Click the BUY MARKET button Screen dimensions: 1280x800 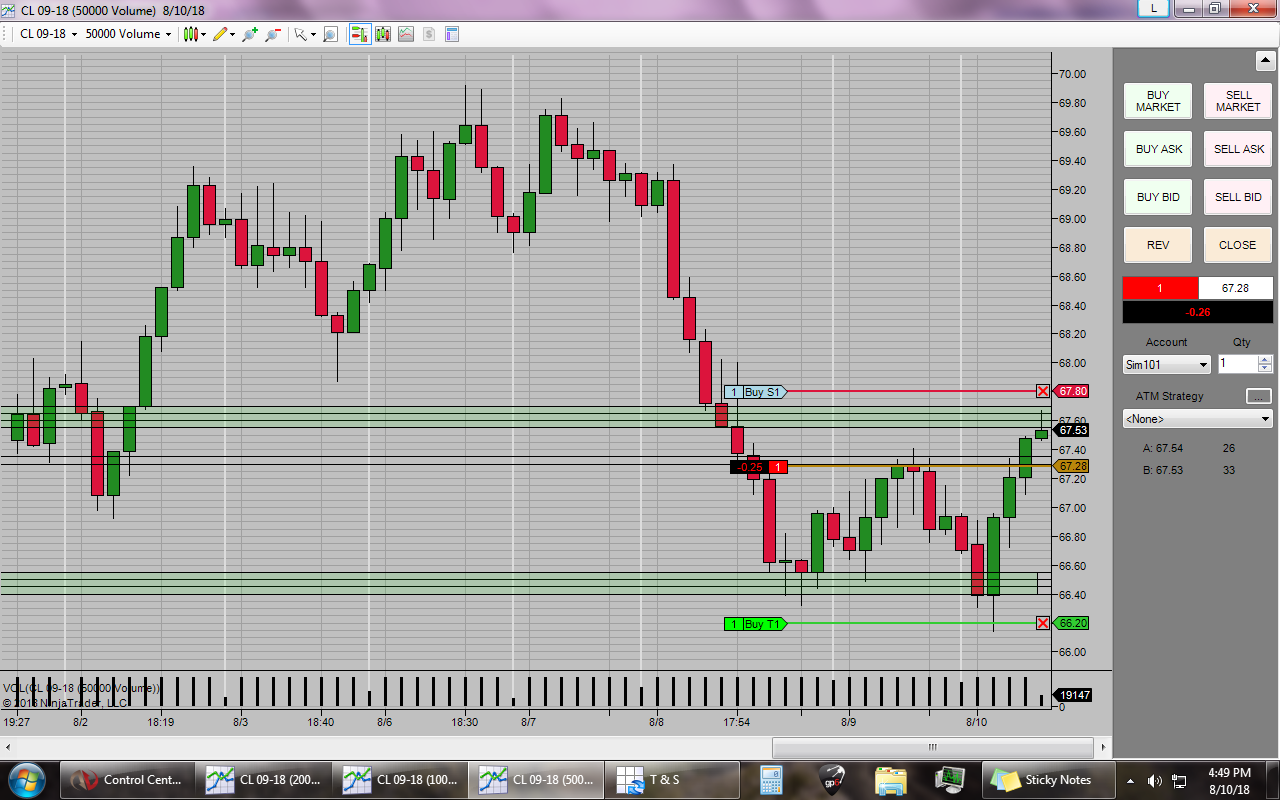tap(1158, 101)
